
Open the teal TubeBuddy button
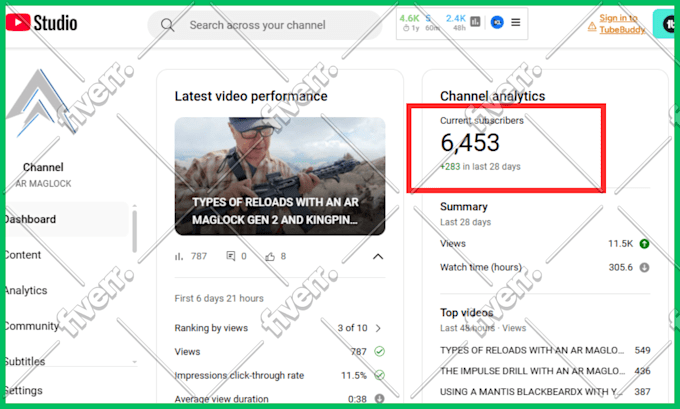(664, 24)
